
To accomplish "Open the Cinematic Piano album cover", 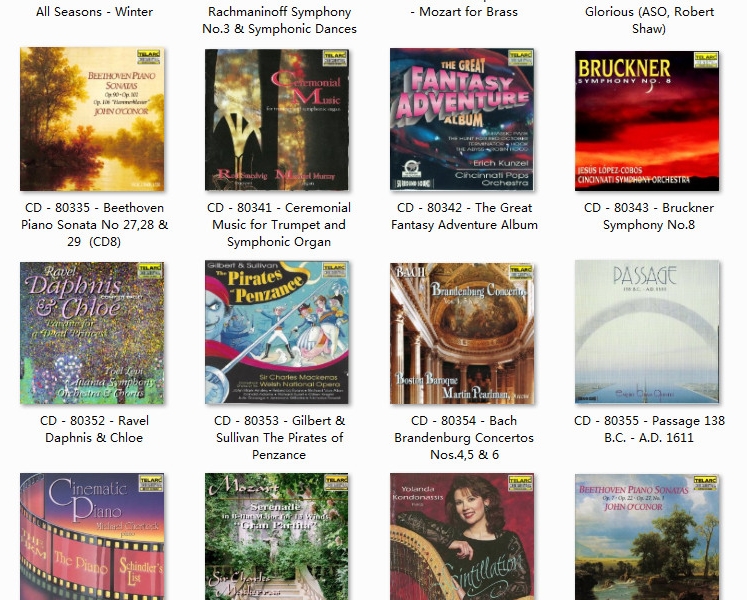I will click(x=92, y=537).
